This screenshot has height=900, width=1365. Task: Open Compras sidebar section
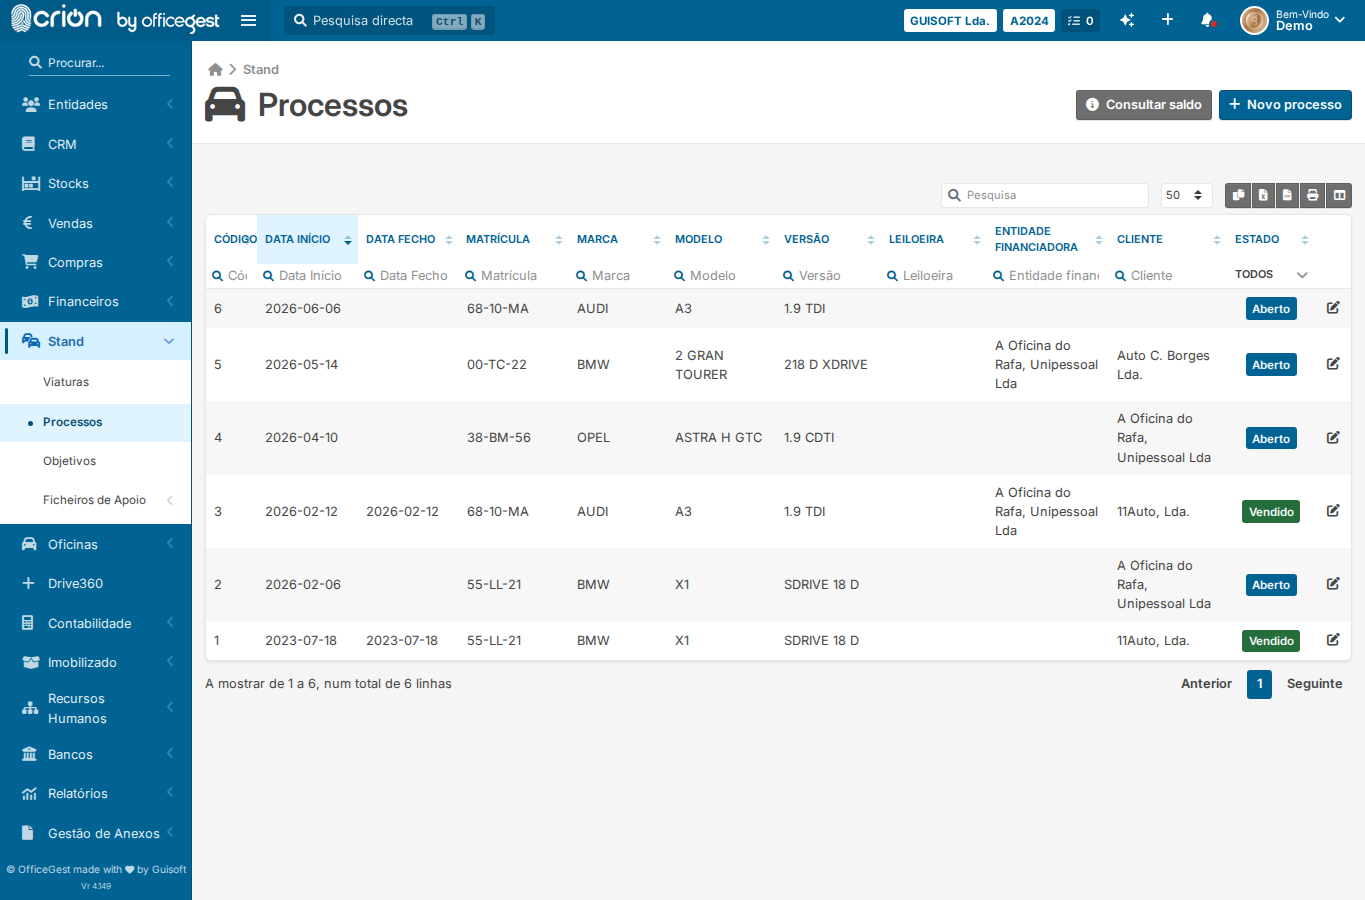(96, 262)
